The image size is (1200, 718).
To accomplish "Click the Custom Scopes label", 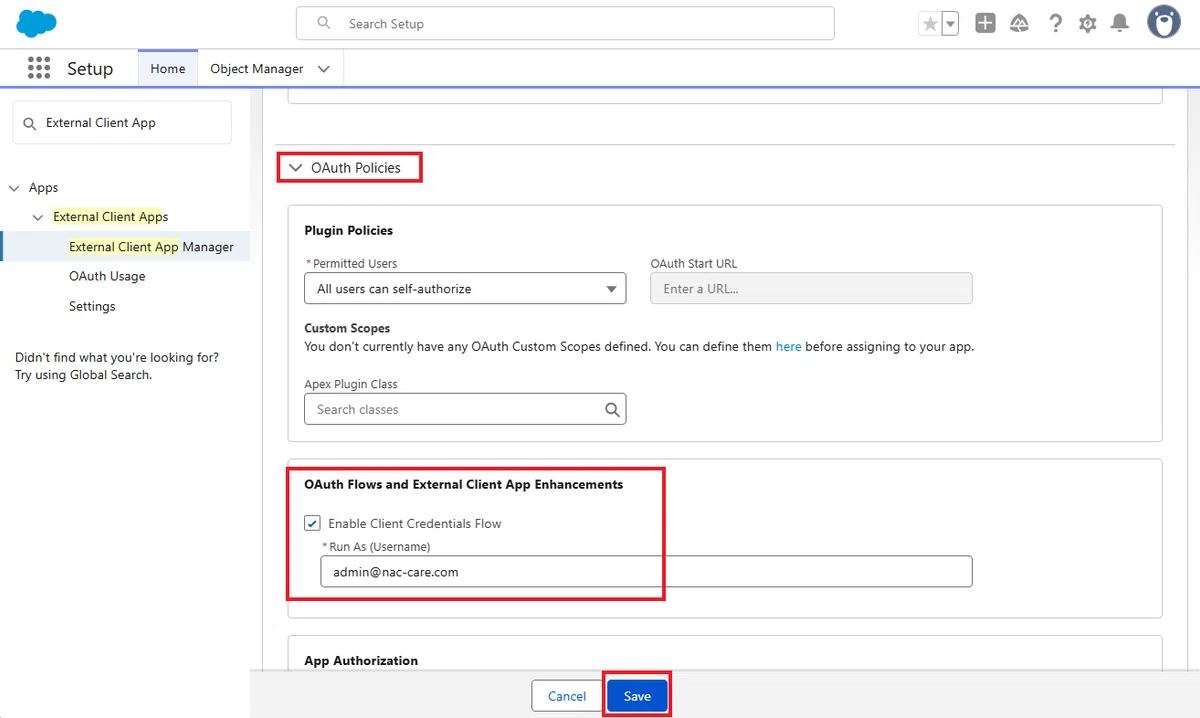I will point(347,328).
